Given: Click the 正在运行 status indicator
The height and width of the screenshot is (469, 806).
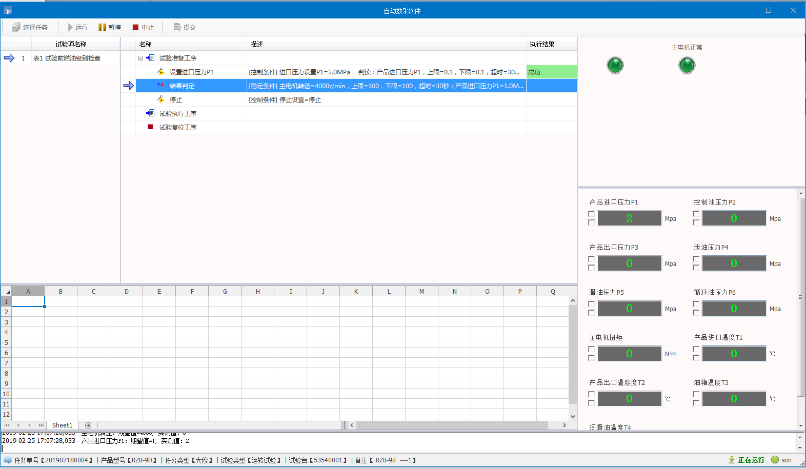Looking at the screenshot, I should pyautogui.click(x=746, y=460).
